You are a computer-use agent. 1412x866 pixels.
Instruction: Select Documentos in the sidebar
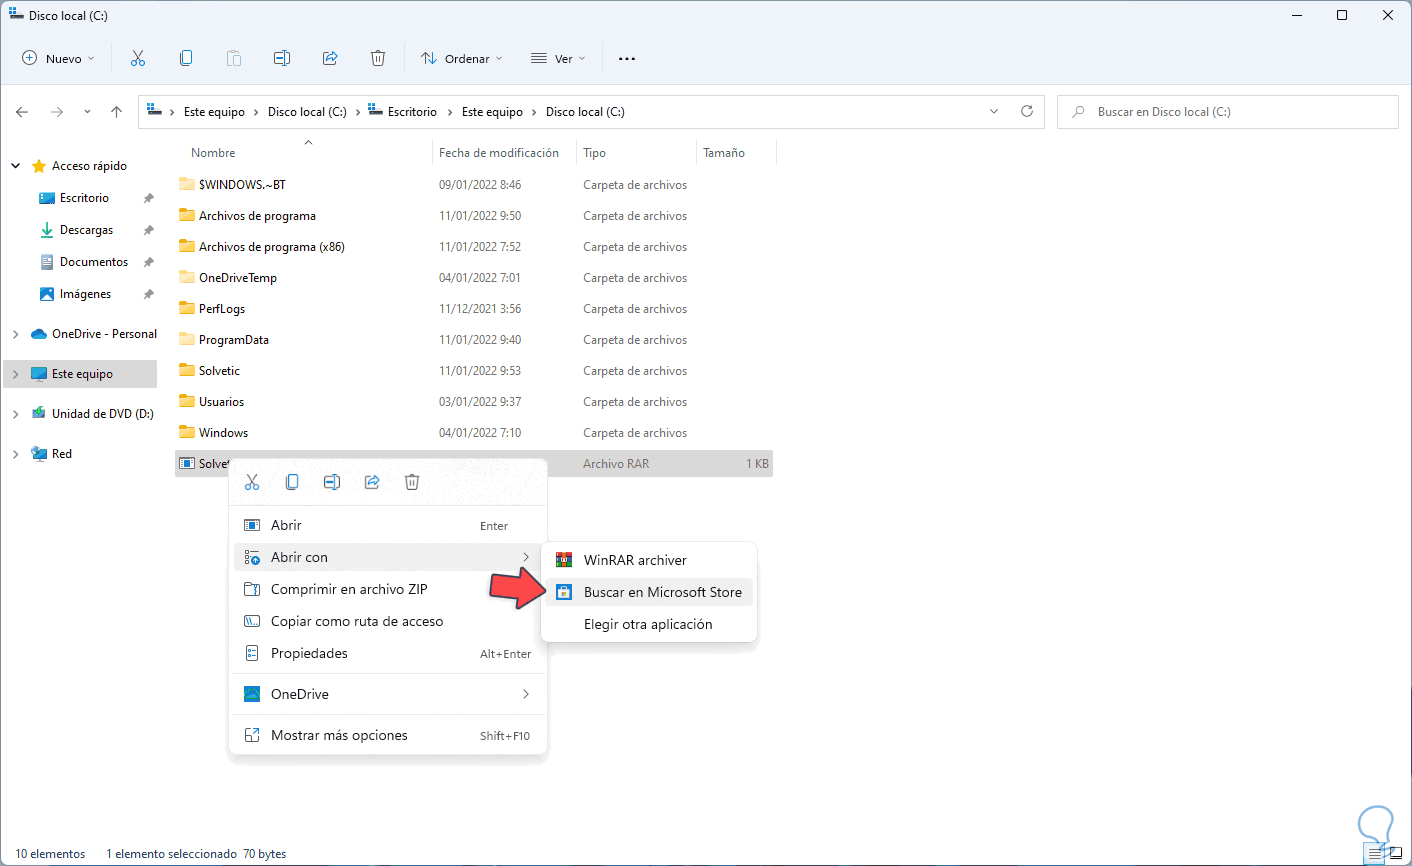coord(94,262)
